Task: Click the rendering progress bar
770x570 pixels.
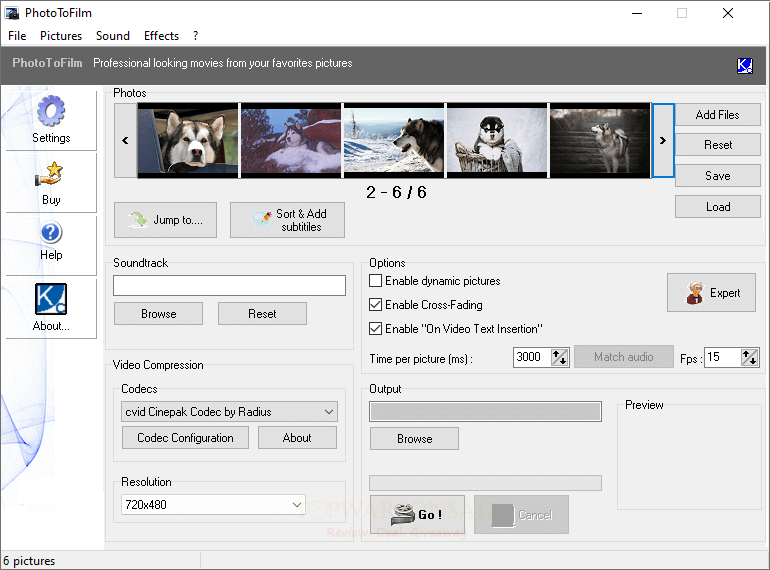Action: tap(485, 483)
